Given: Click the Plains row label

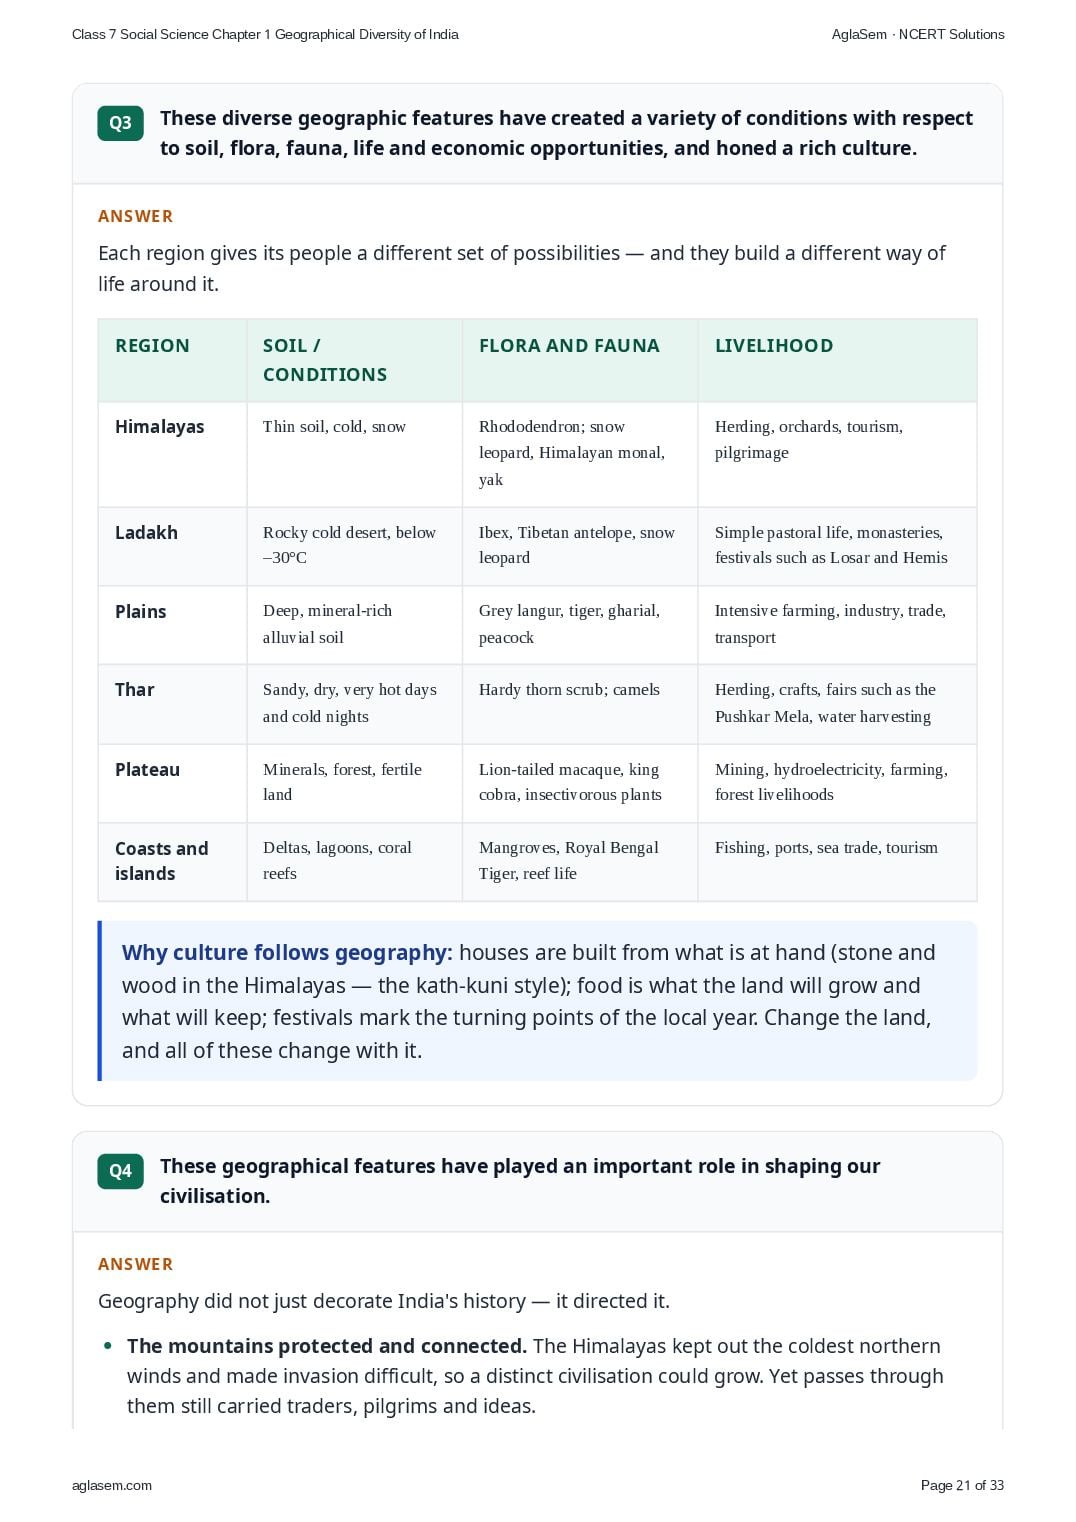Looking at the screenshot, I should [141, 612].
